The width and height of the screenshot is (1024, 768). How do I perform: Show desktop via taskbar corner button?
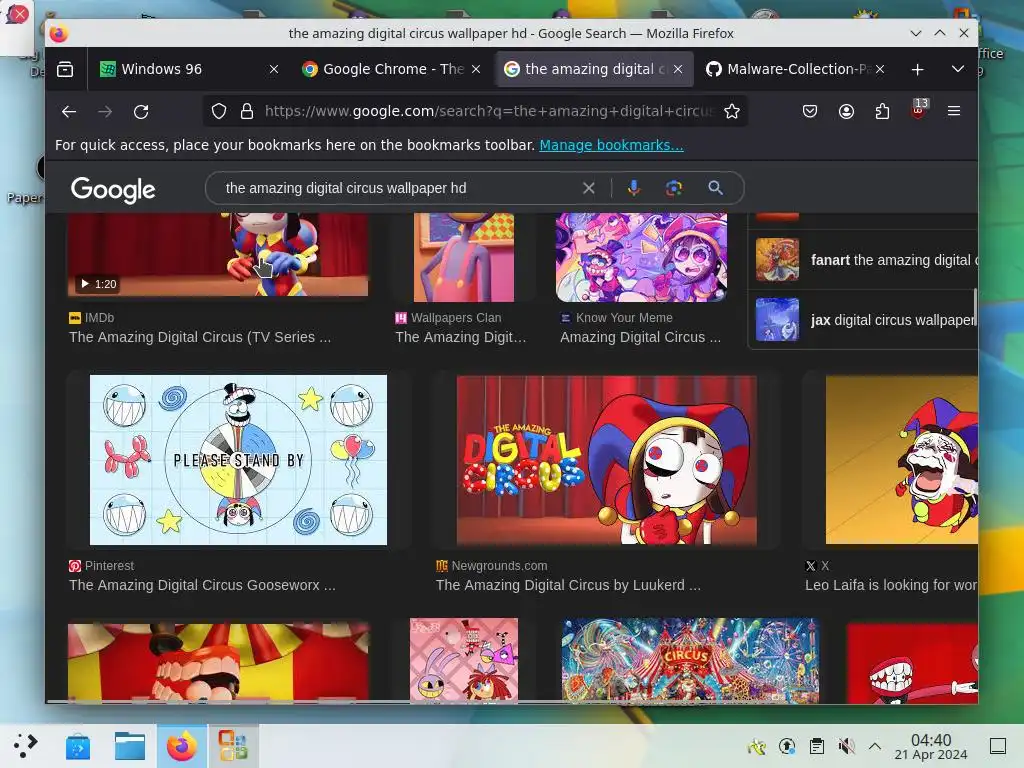(998, 746)
